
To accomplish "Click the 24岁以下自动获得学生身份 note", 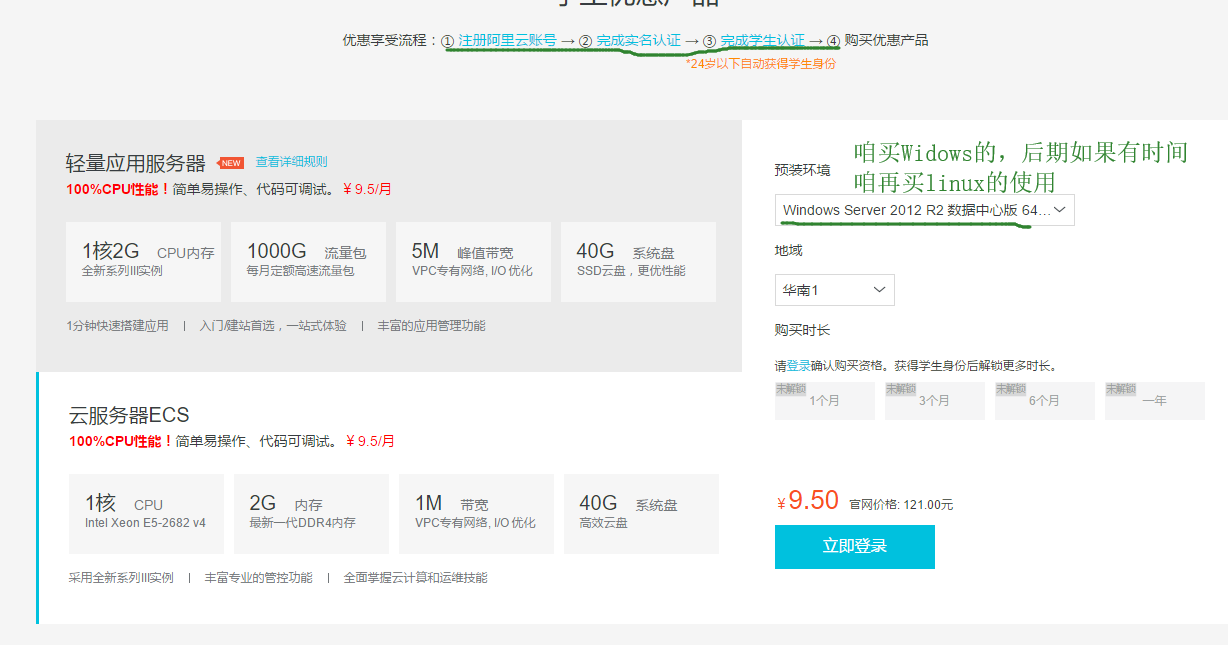I will (761, 64).
